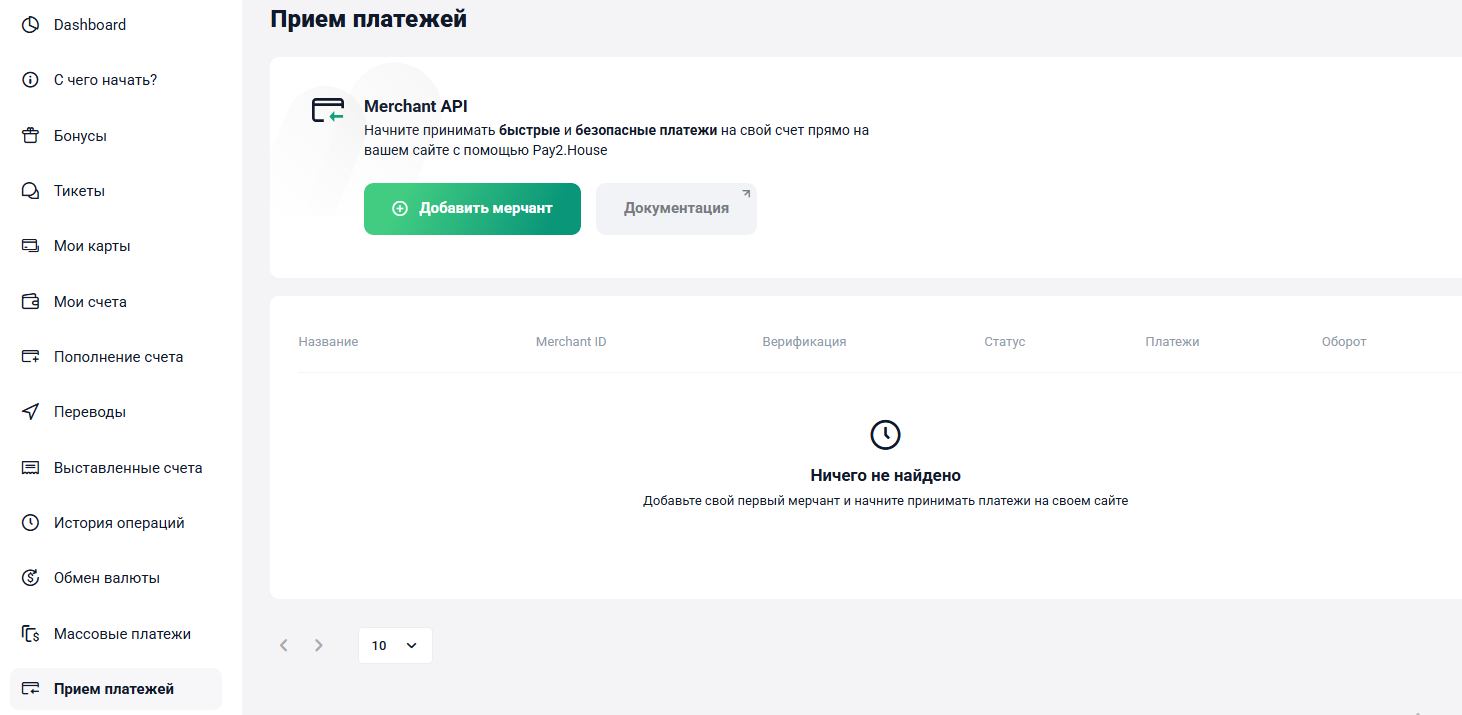Click the info icon beside С чего начать?
Screen dimensions: 1462x715
[x=30, y=80]
